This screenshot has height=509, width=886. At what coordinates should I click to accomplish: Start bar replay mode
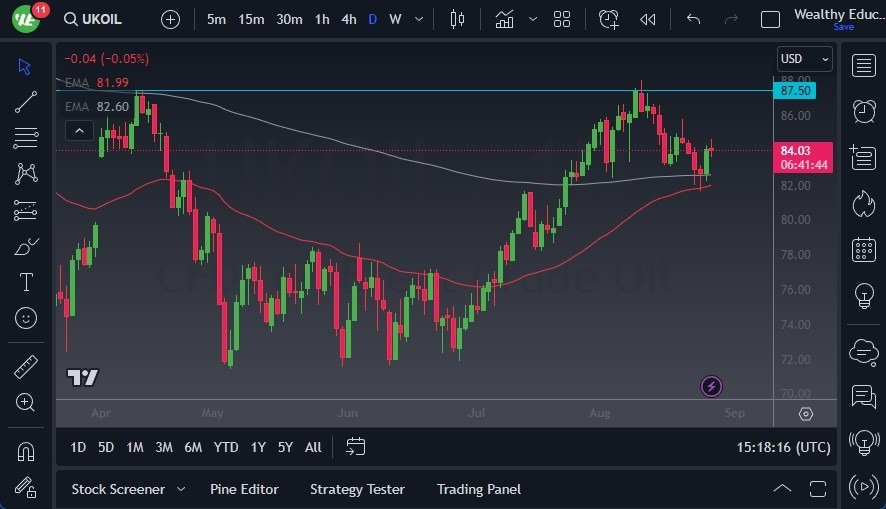coord(648,20)
